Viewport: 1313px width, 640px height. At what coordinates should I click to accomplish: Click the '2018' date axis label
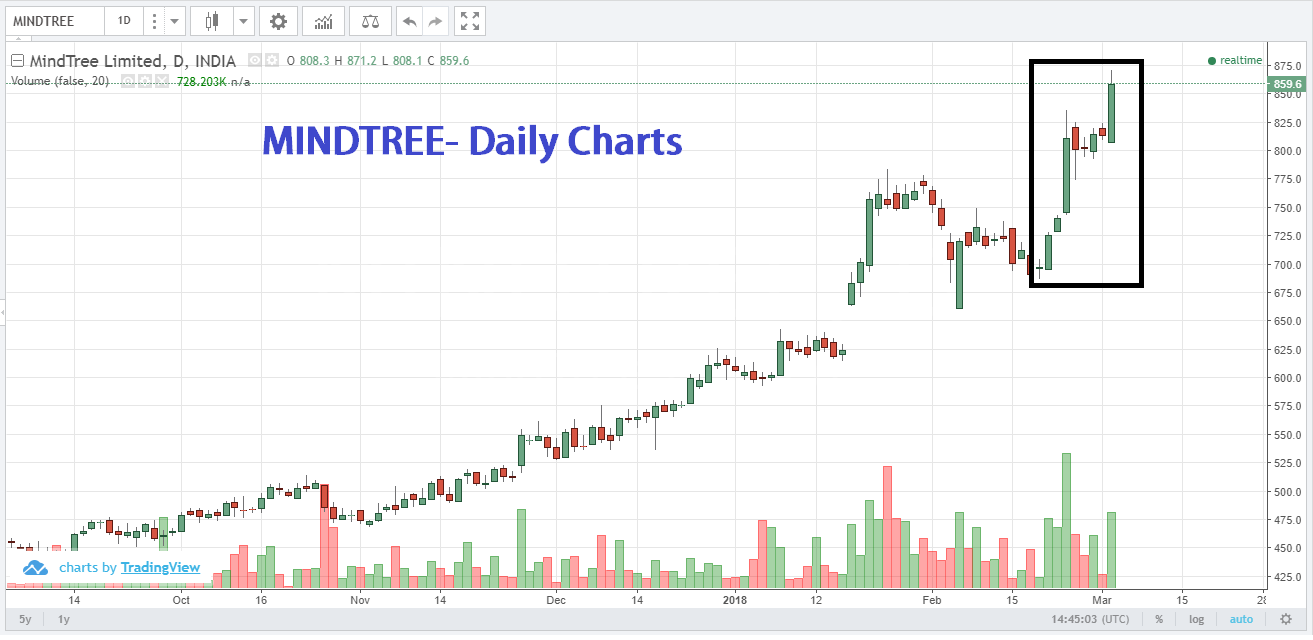735,601
